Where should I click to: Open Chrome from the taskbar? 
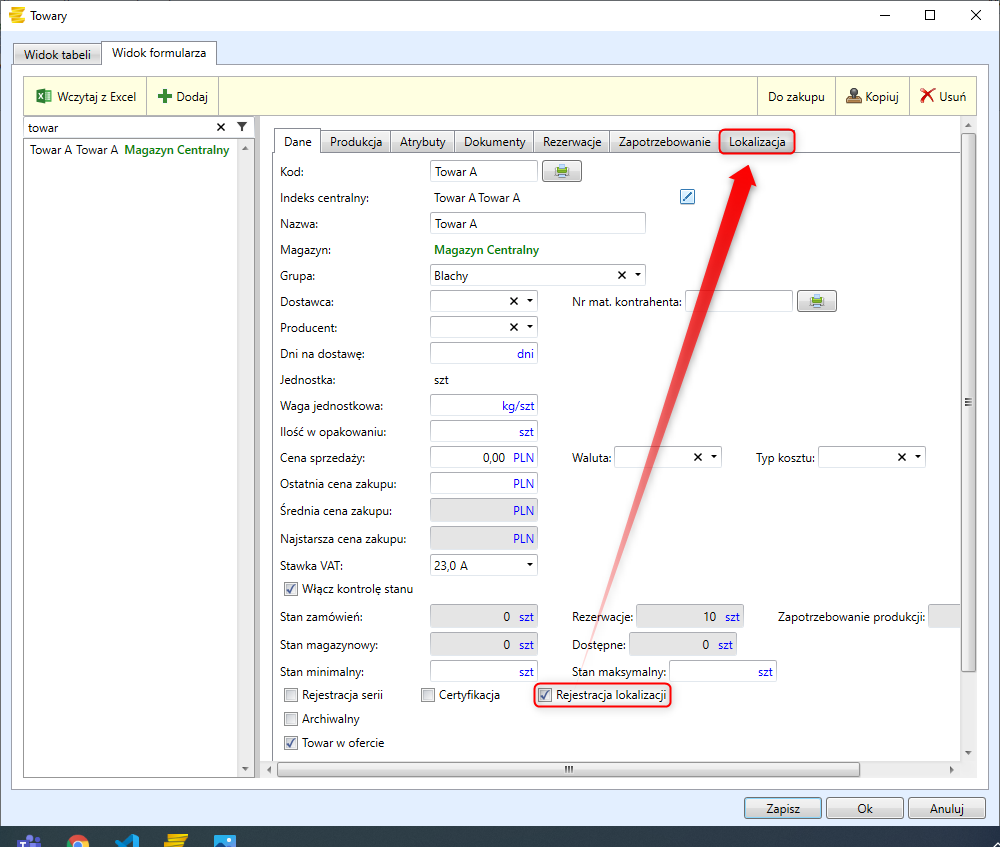pyautogui.click(x=78, y=840)
